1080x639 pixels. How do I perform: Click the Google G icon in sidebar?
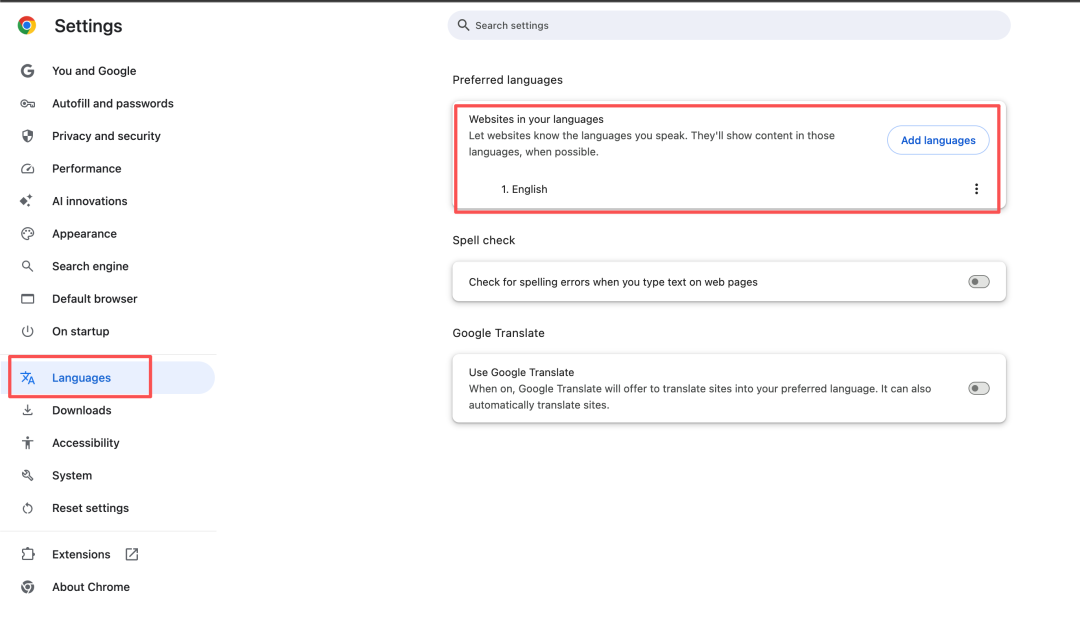[28, 71]
